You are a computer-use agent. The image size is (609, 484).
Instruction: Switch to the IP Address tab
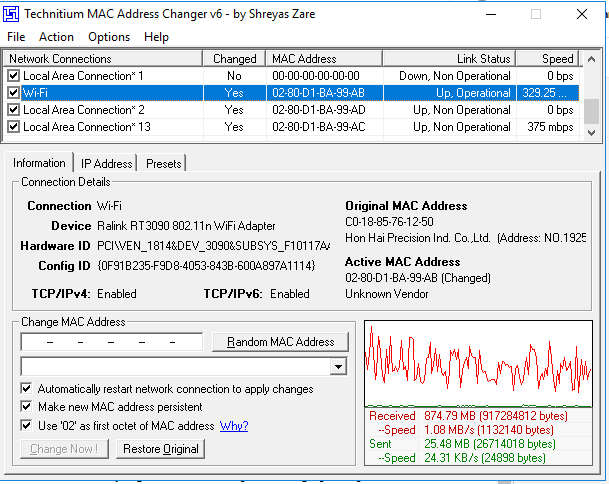[106, 164]
